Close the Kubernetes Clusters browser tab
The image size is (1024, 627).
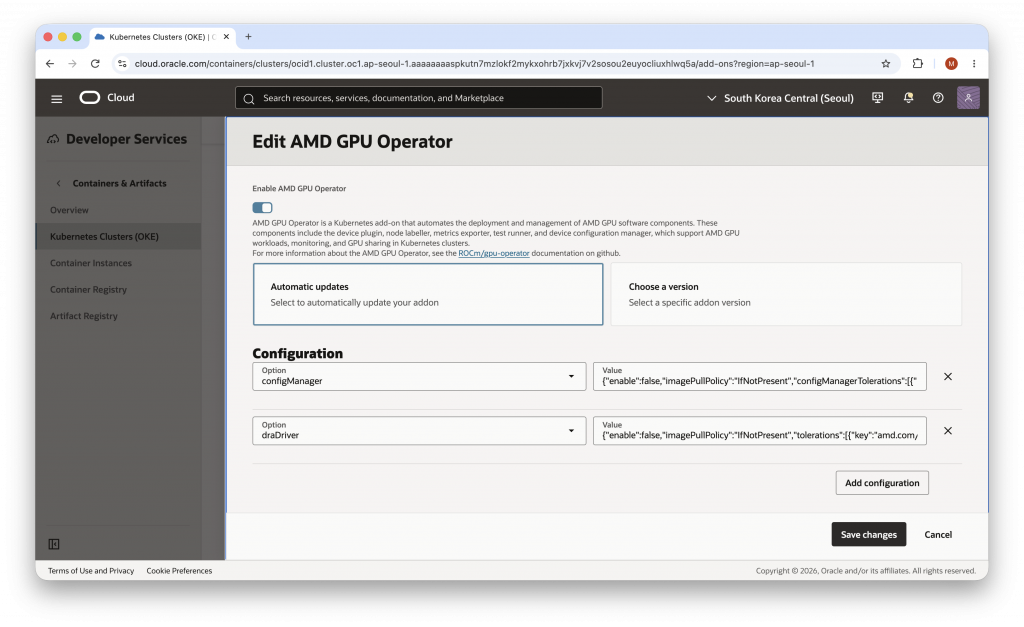pos(226,37)
